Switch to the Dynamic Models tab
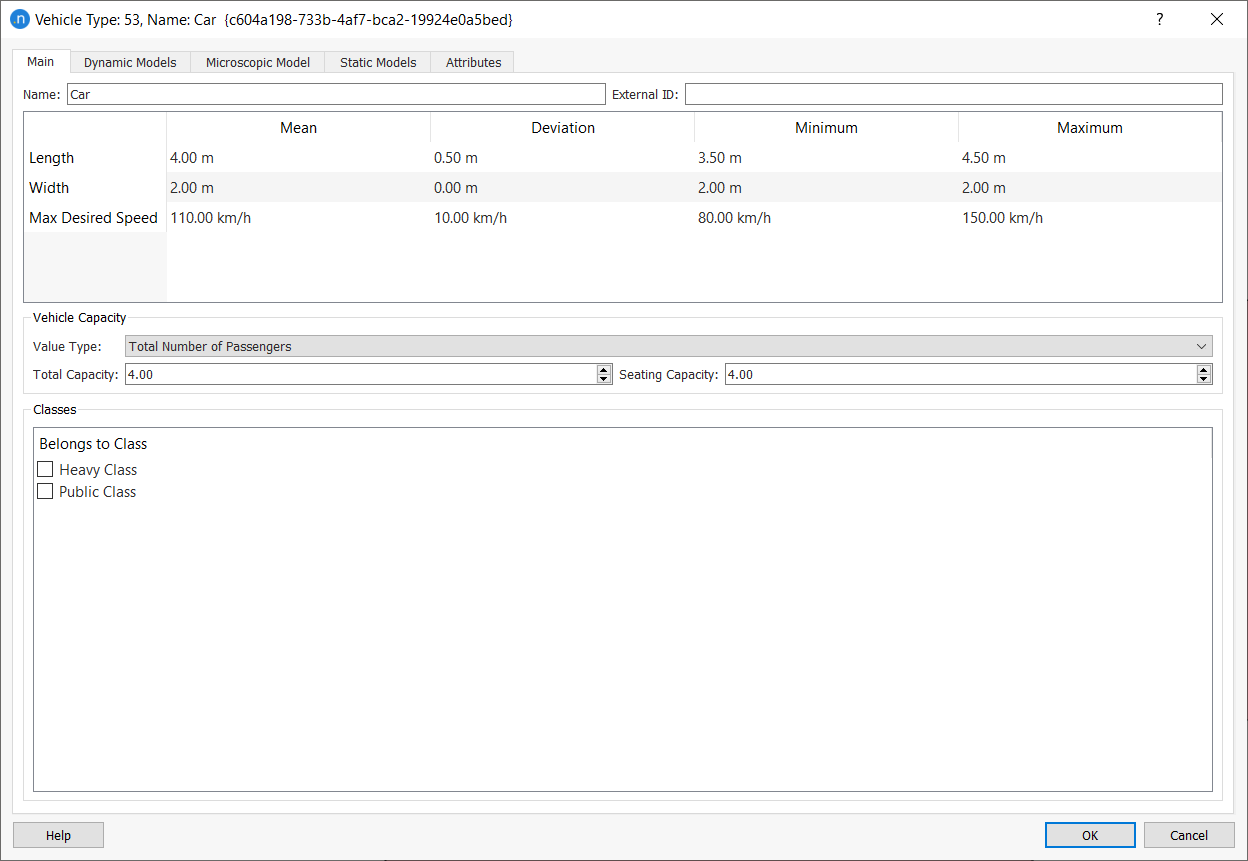The image size is (1248, 861). pyautogui.click(x=130, y=62)
